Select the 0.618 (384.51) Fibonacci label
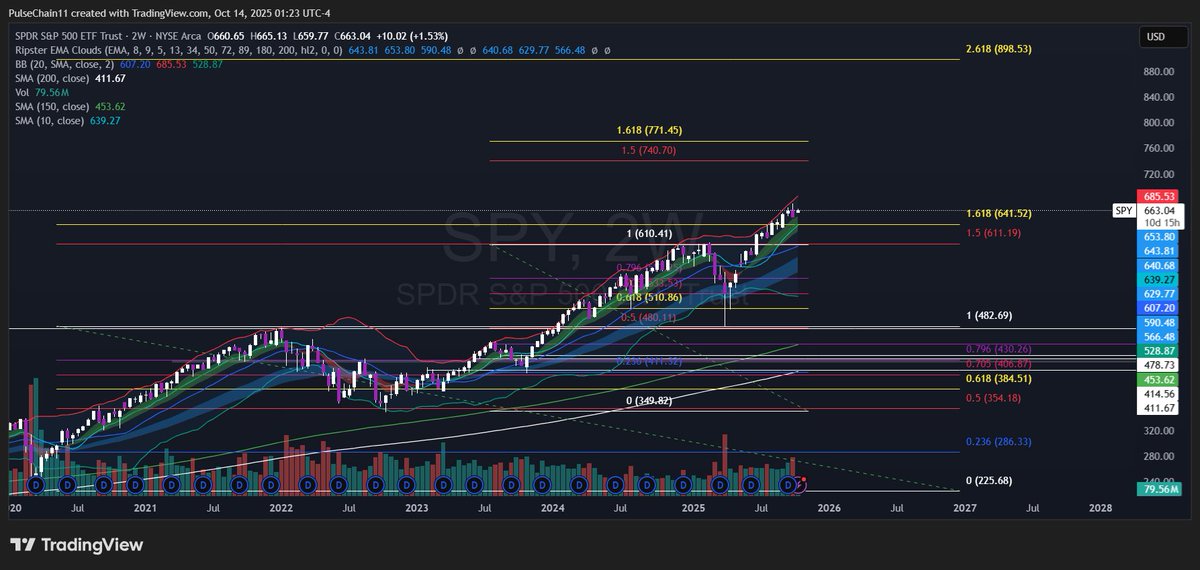Image resolution: width=1200 pixels, height=570 pixels. pyautogui.click(x=998, y=379)
